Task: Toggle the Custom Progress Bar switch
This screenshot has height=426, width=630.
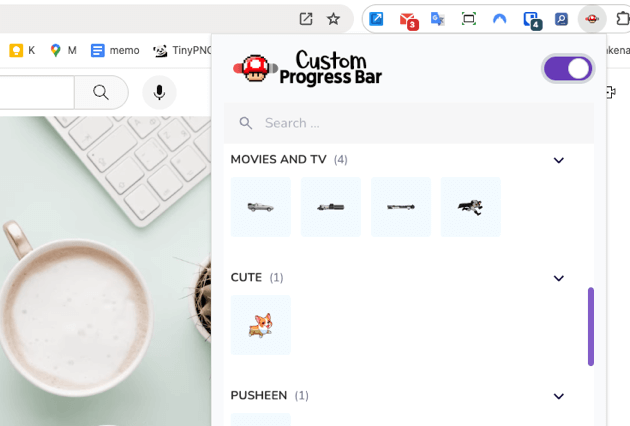Action: tap(568, 69)
